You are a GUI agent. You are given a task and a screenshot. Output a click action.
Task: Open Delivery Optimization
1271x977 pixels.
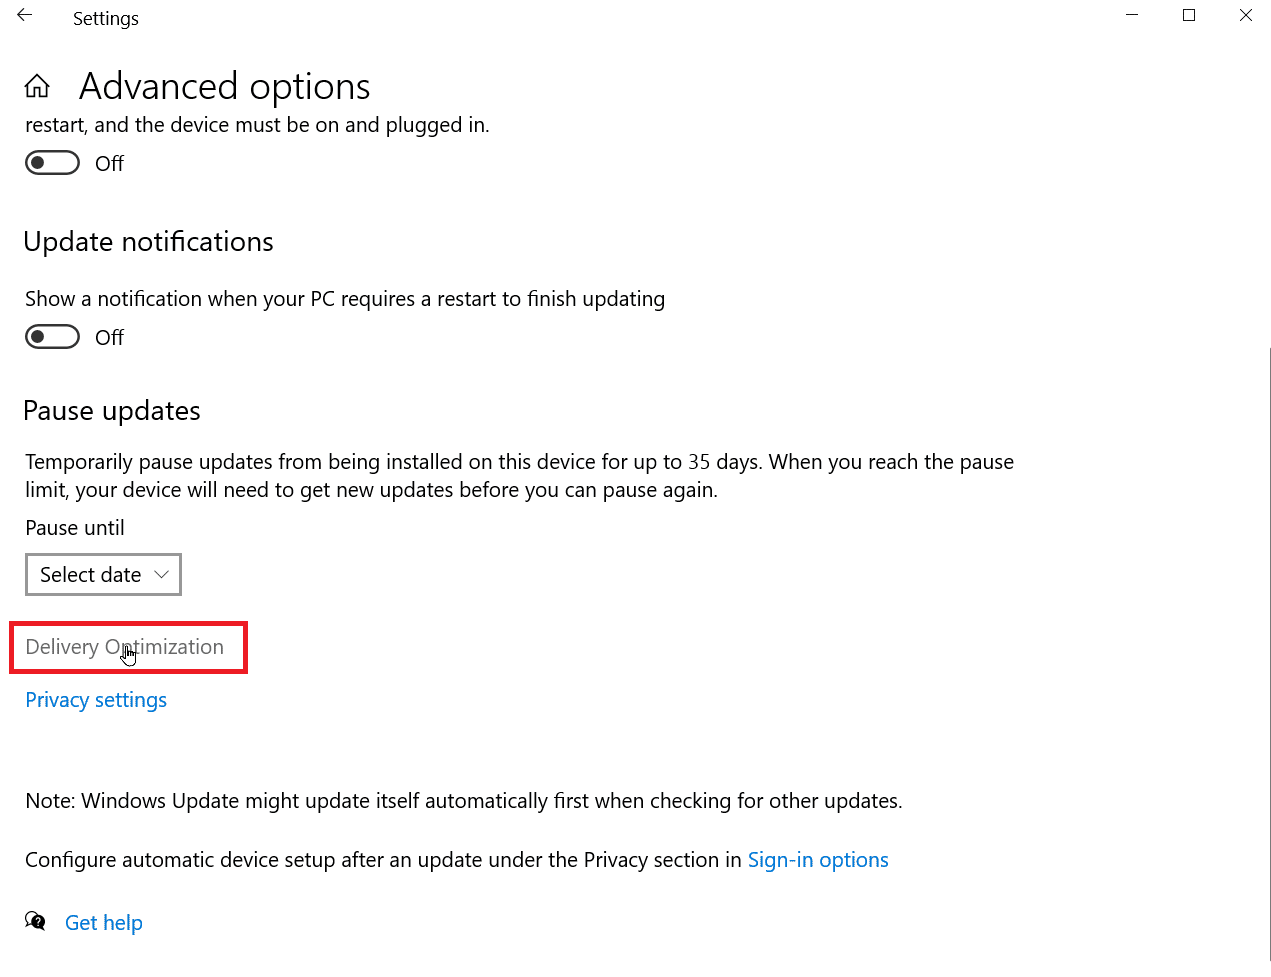click(x=125, y=647)
